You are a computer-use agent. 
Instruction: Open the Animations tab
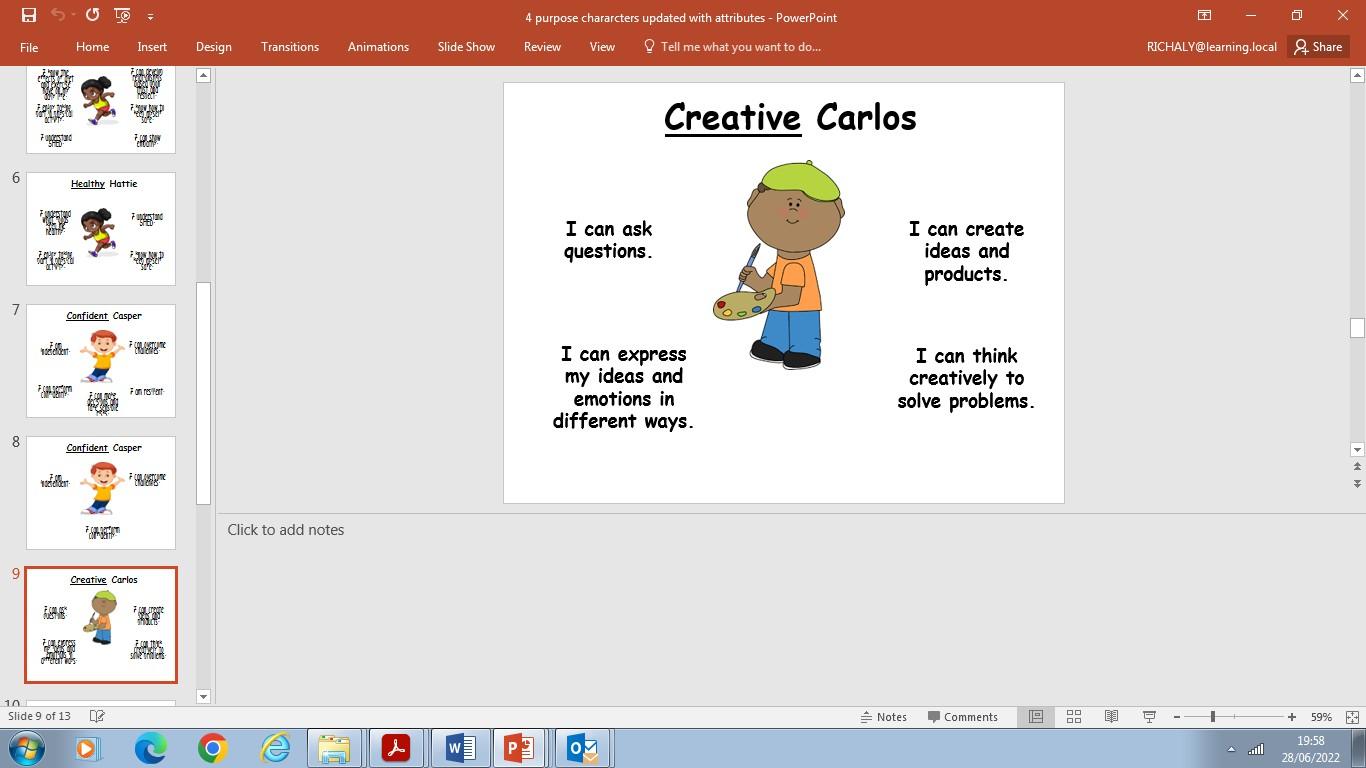click(x=378, y=47)
